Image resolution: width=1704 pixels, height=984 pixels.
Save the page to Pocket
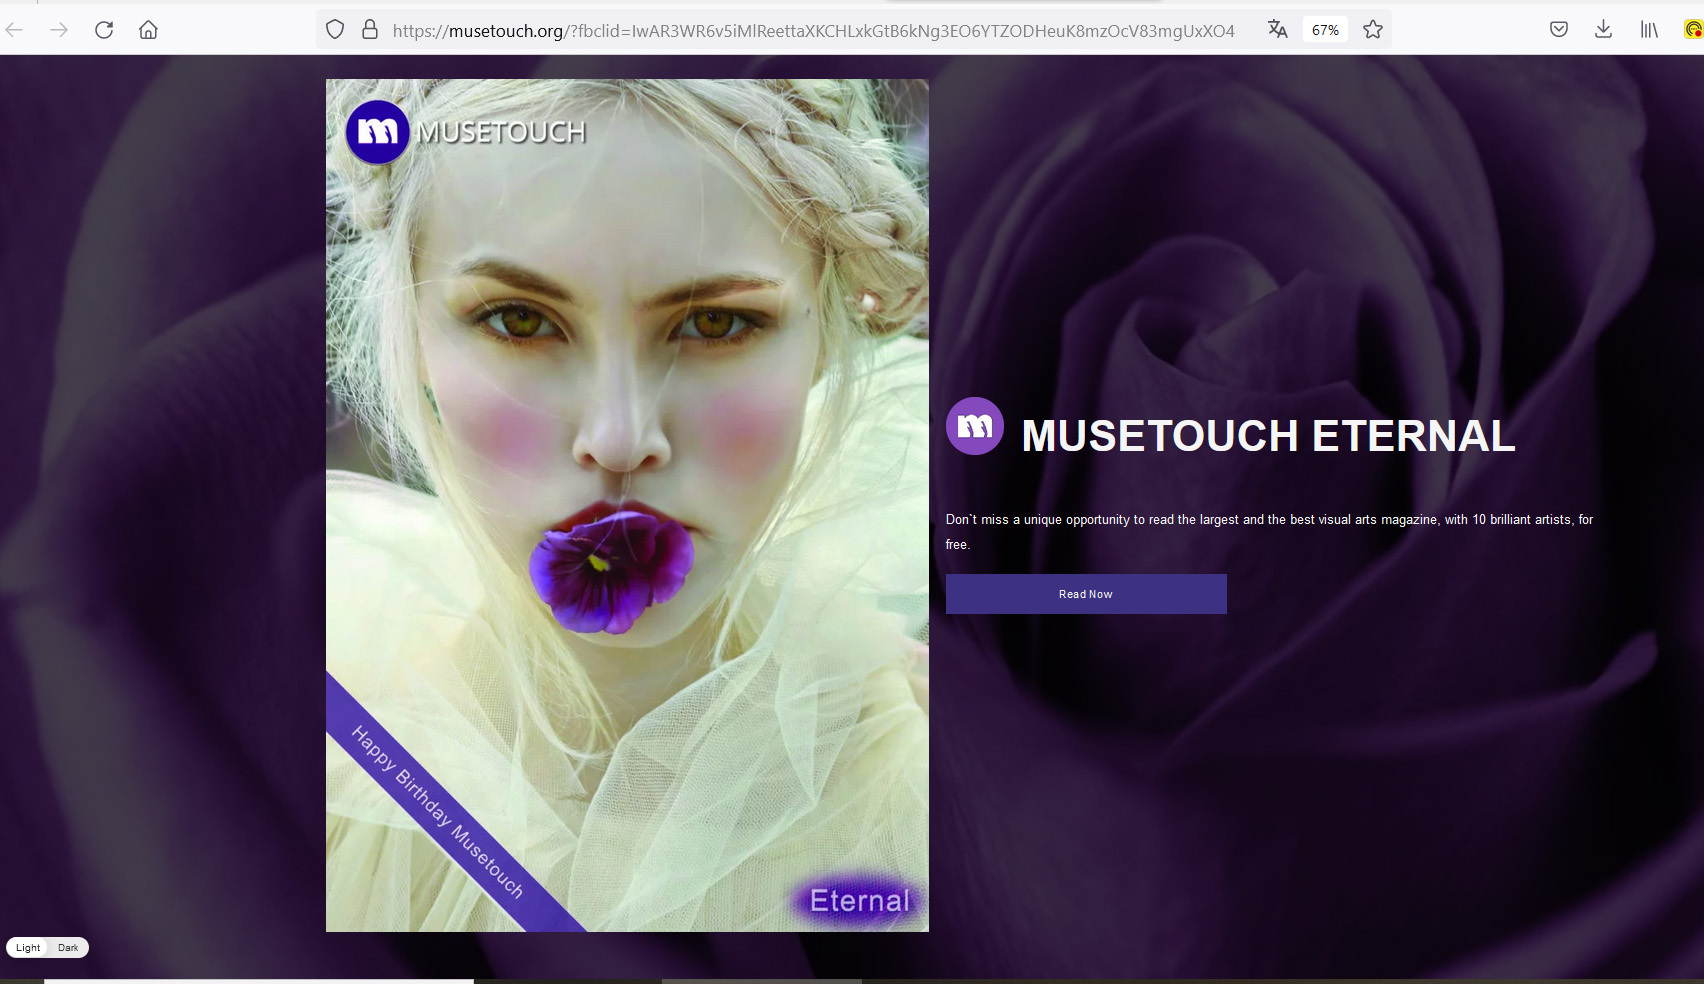(1559, 30)
